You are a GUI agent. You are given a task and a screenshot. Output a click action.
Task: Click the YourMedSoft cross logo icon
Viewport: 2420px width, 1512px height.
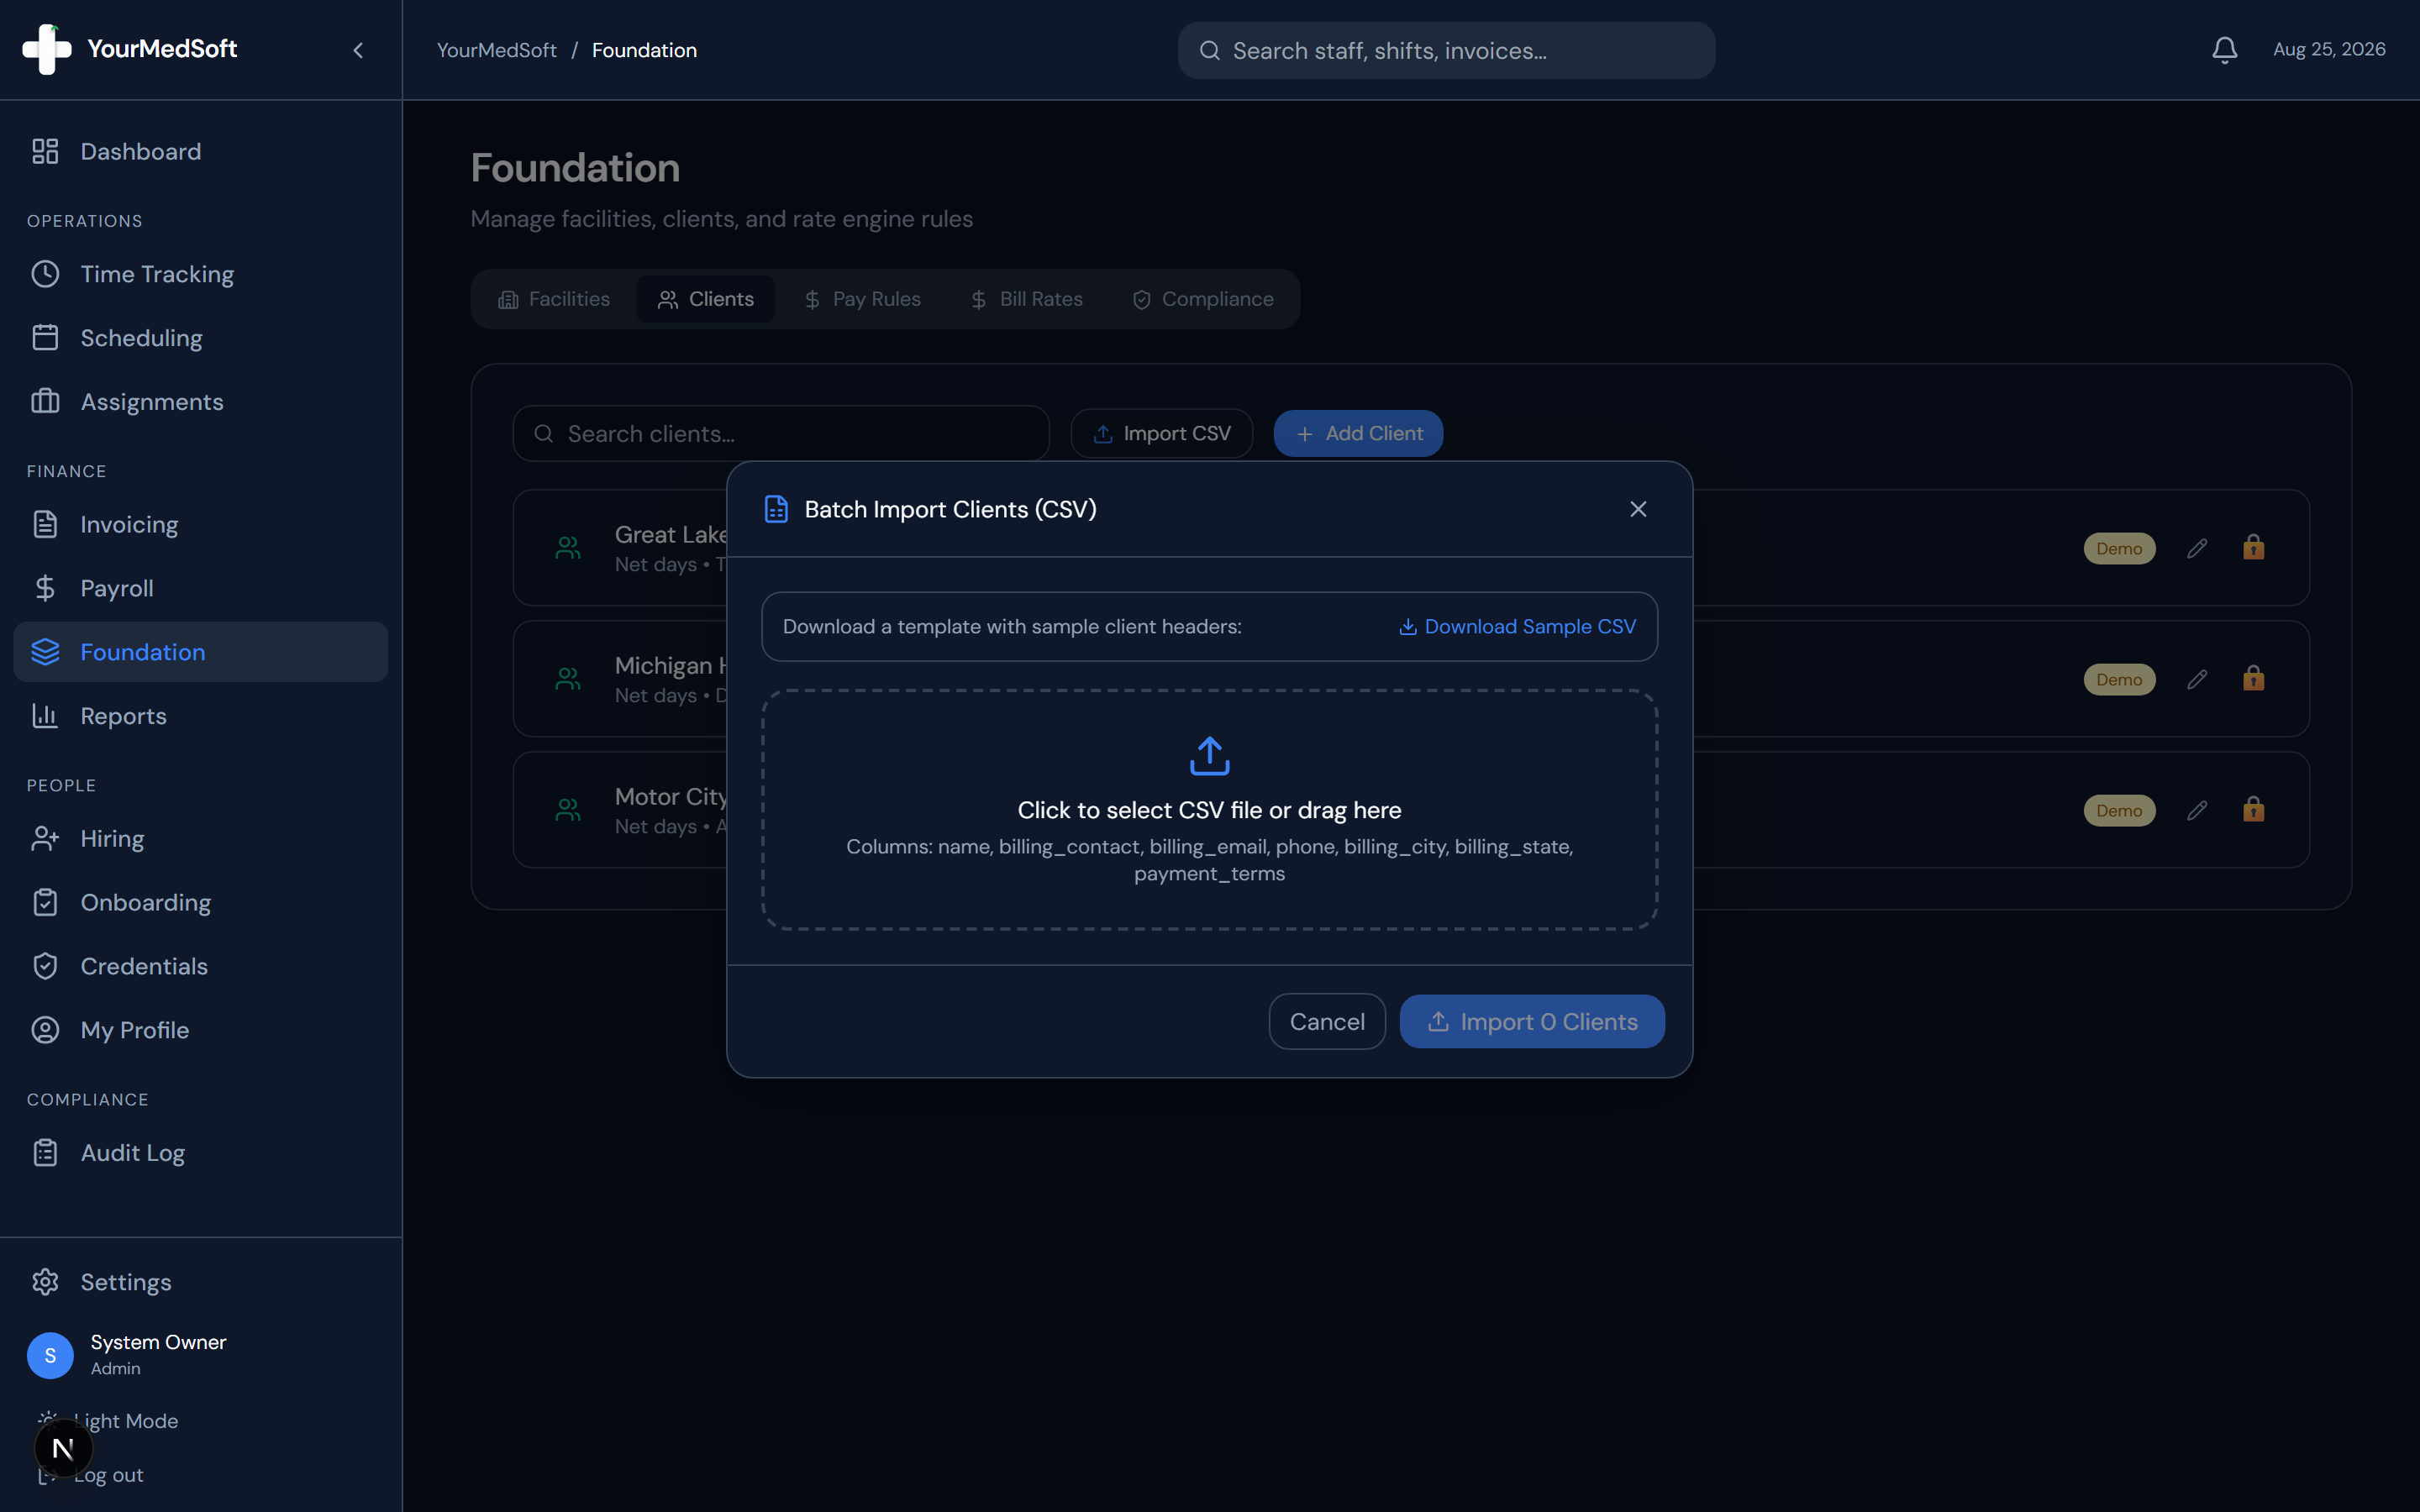pyautogui.click(x=47, y=49)
